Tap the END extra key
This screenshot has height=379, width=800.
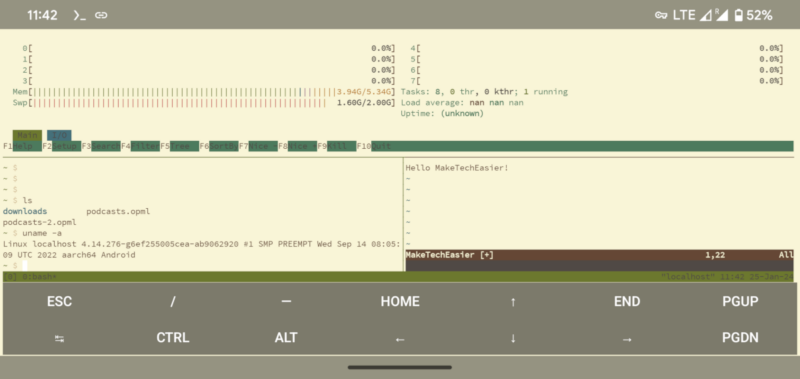tap(627, 301)
